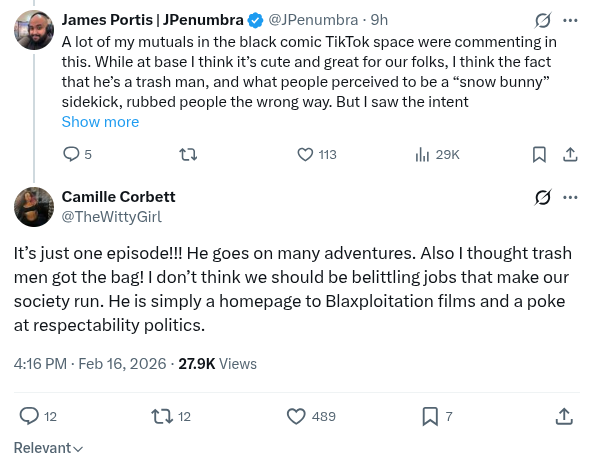Open Grok icon on James Portis tweet
This screenshot has width=593, height=464.
point(543,20)
